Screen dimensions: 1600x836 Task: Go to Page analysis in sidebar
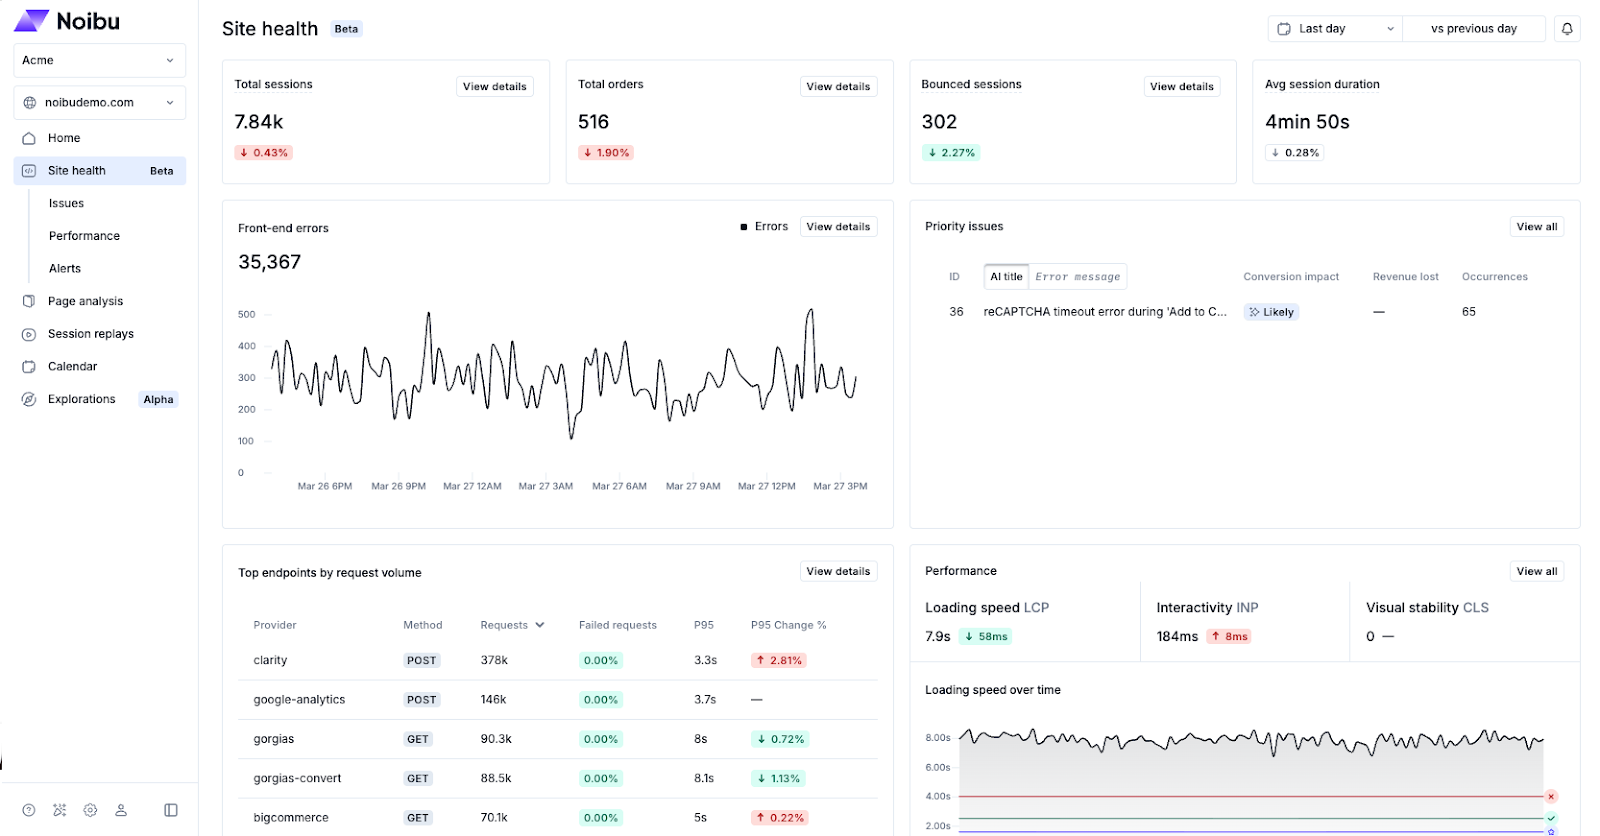click(x=85, y=301)
